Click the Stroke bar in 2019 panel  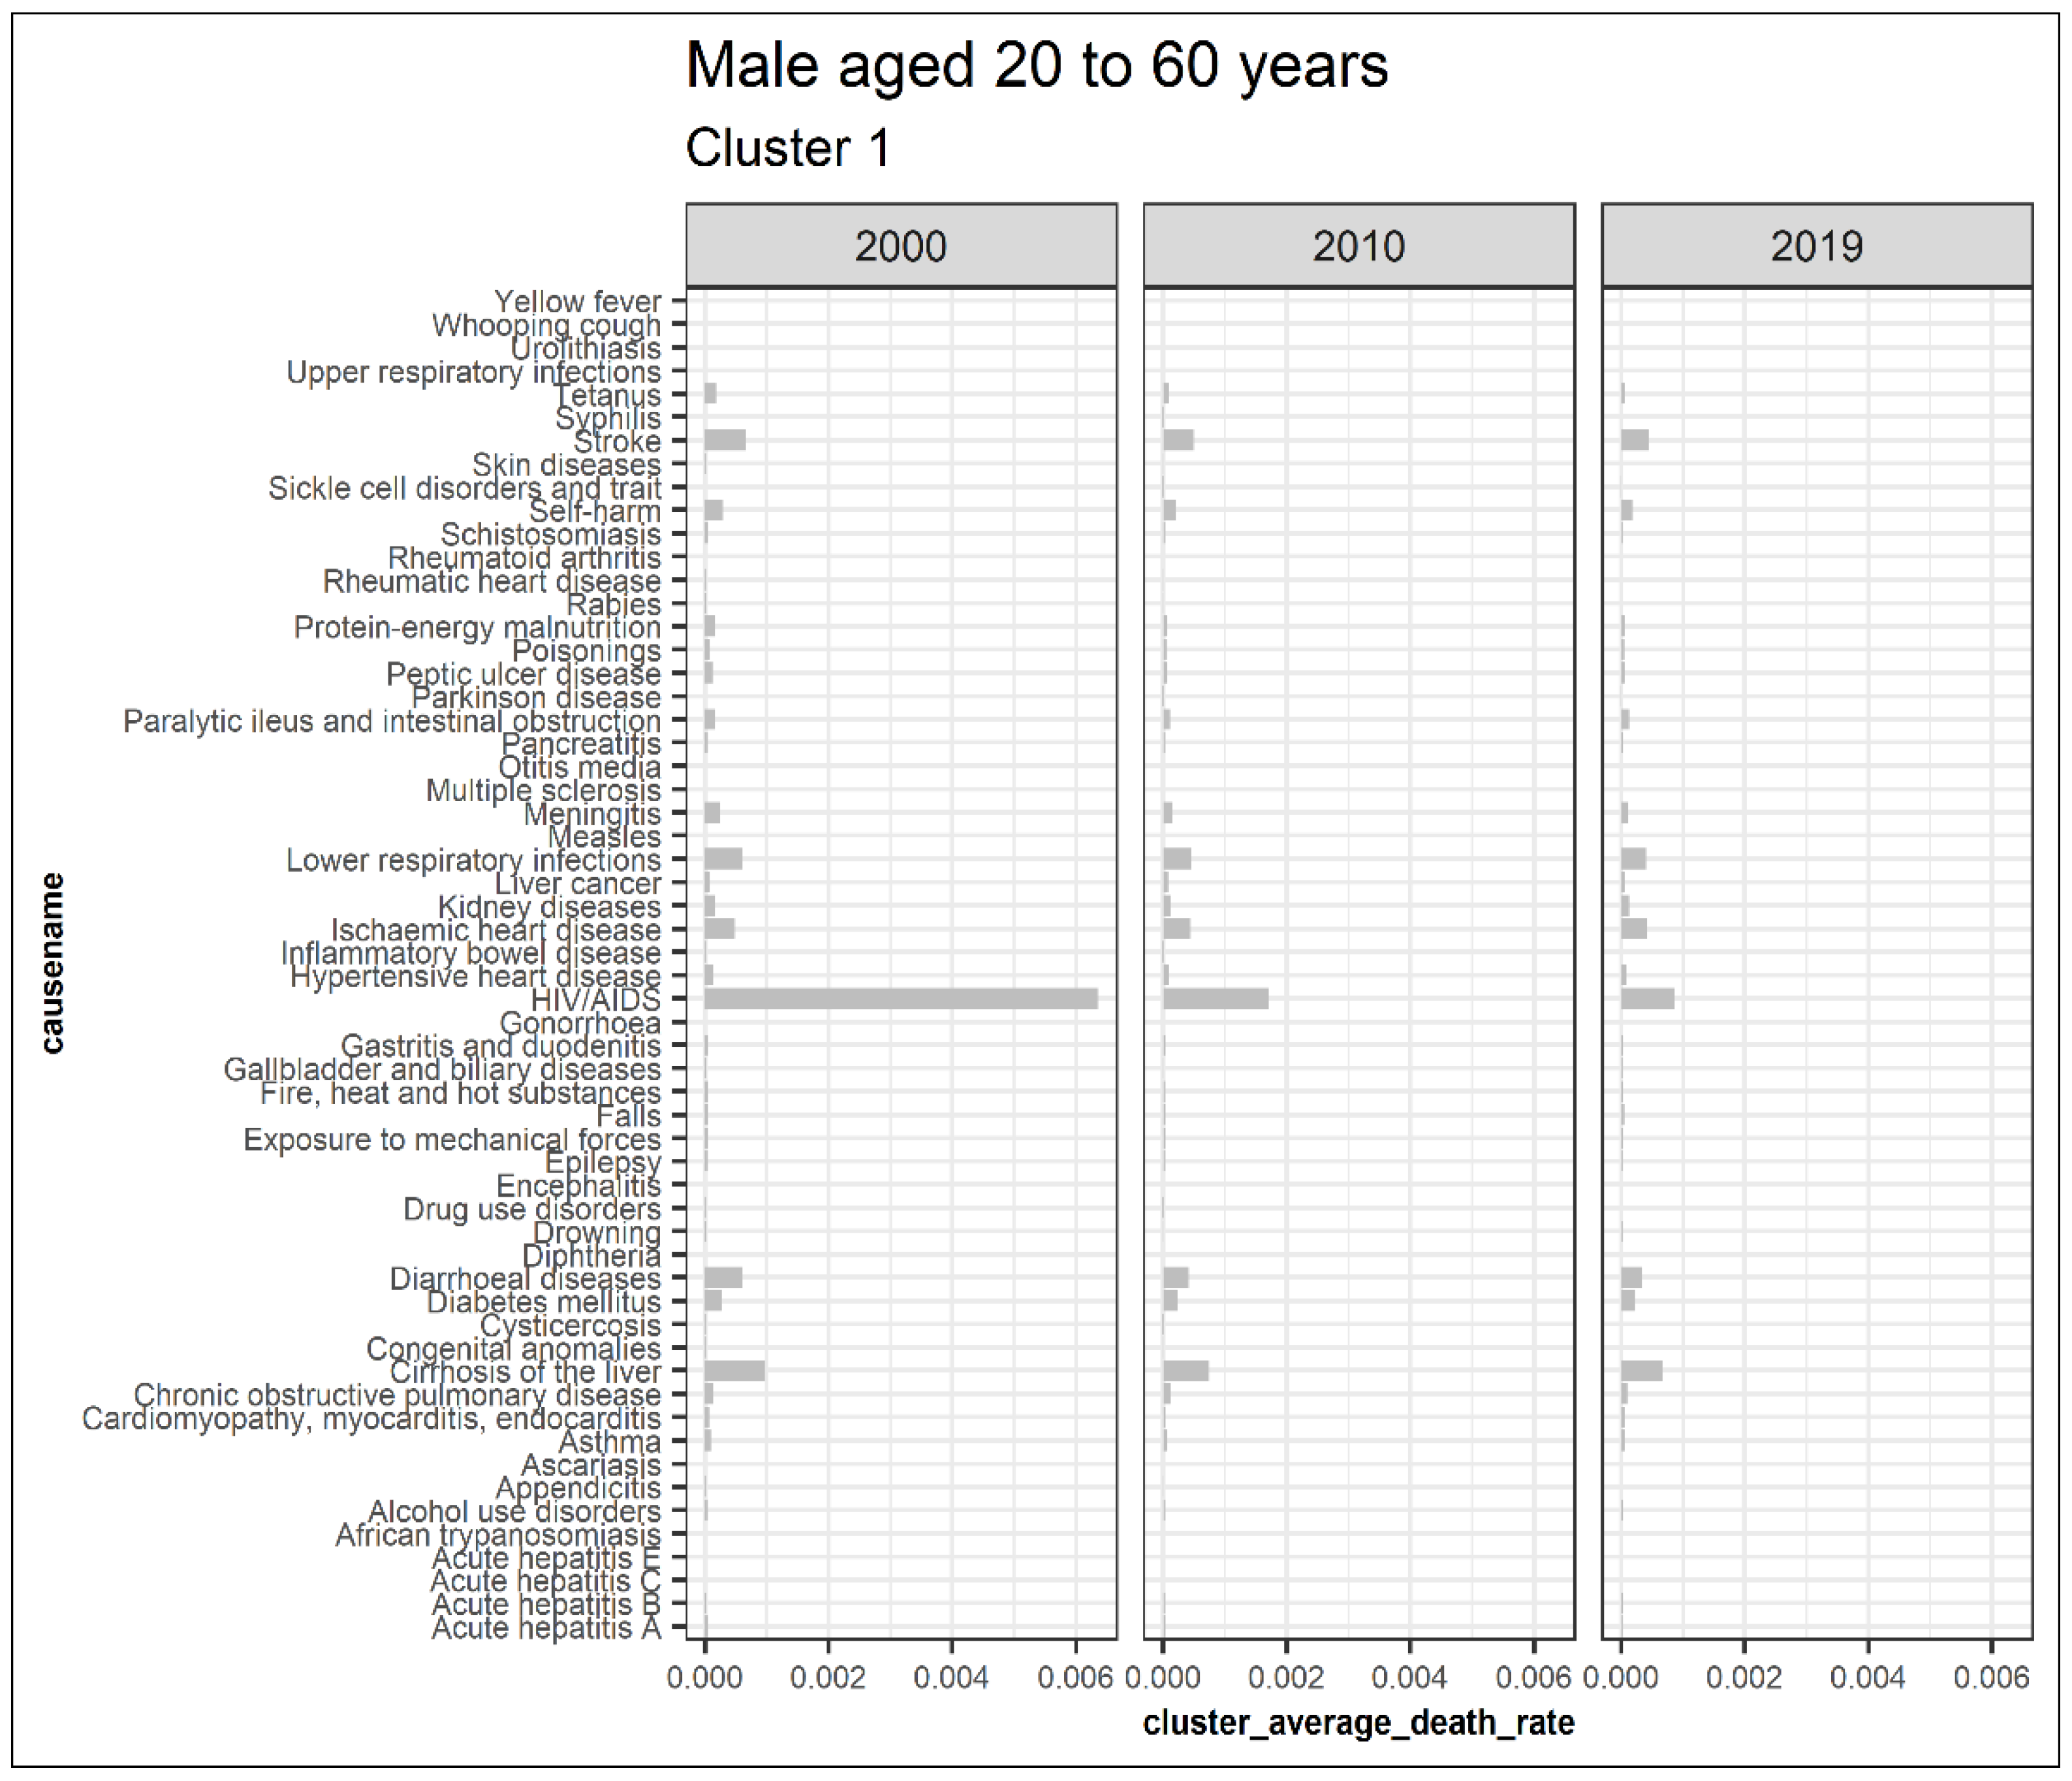(1634, 440)
